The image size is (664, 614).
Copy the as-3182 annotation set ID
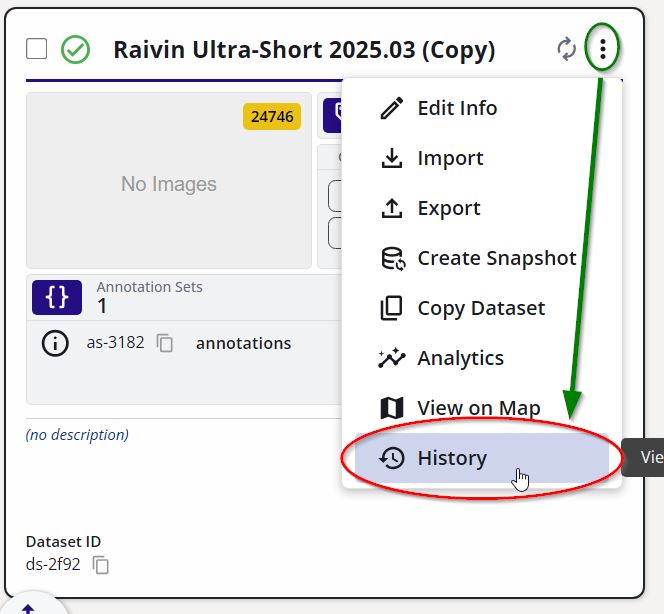click(x=165, y=343)
